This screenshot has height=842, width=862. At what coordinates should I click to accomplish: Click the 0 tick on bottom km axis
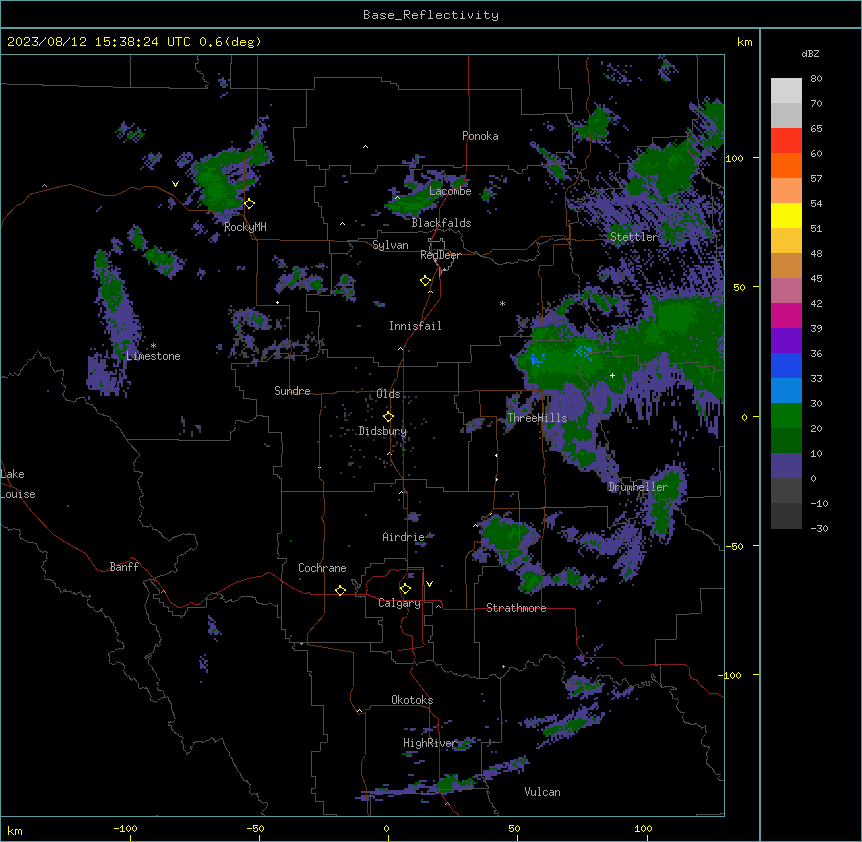click(x=386, y=828)
